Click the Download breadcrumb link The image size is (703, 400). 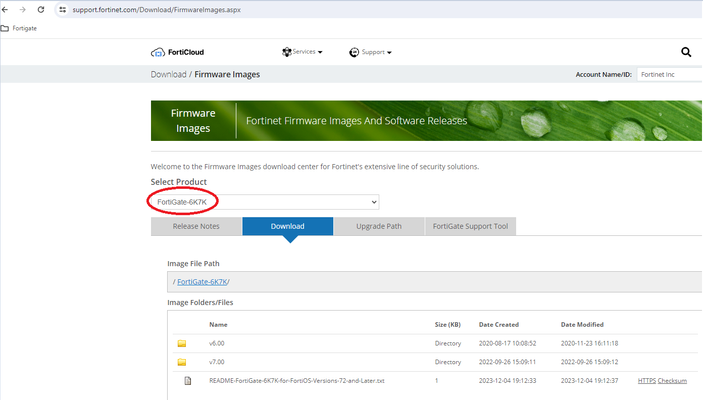pos(168,74)
